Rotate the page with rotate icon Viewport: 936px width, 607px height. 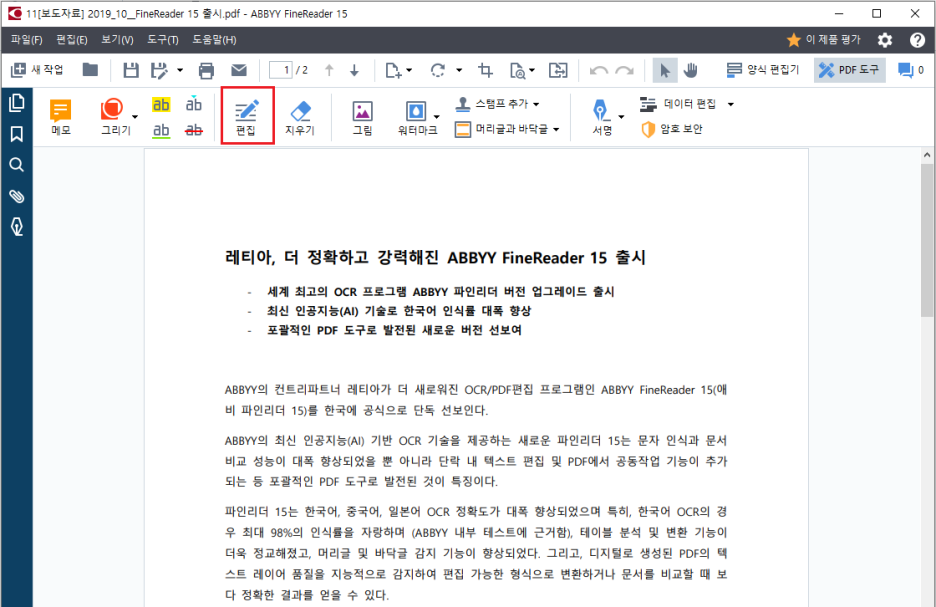[438, 70]
